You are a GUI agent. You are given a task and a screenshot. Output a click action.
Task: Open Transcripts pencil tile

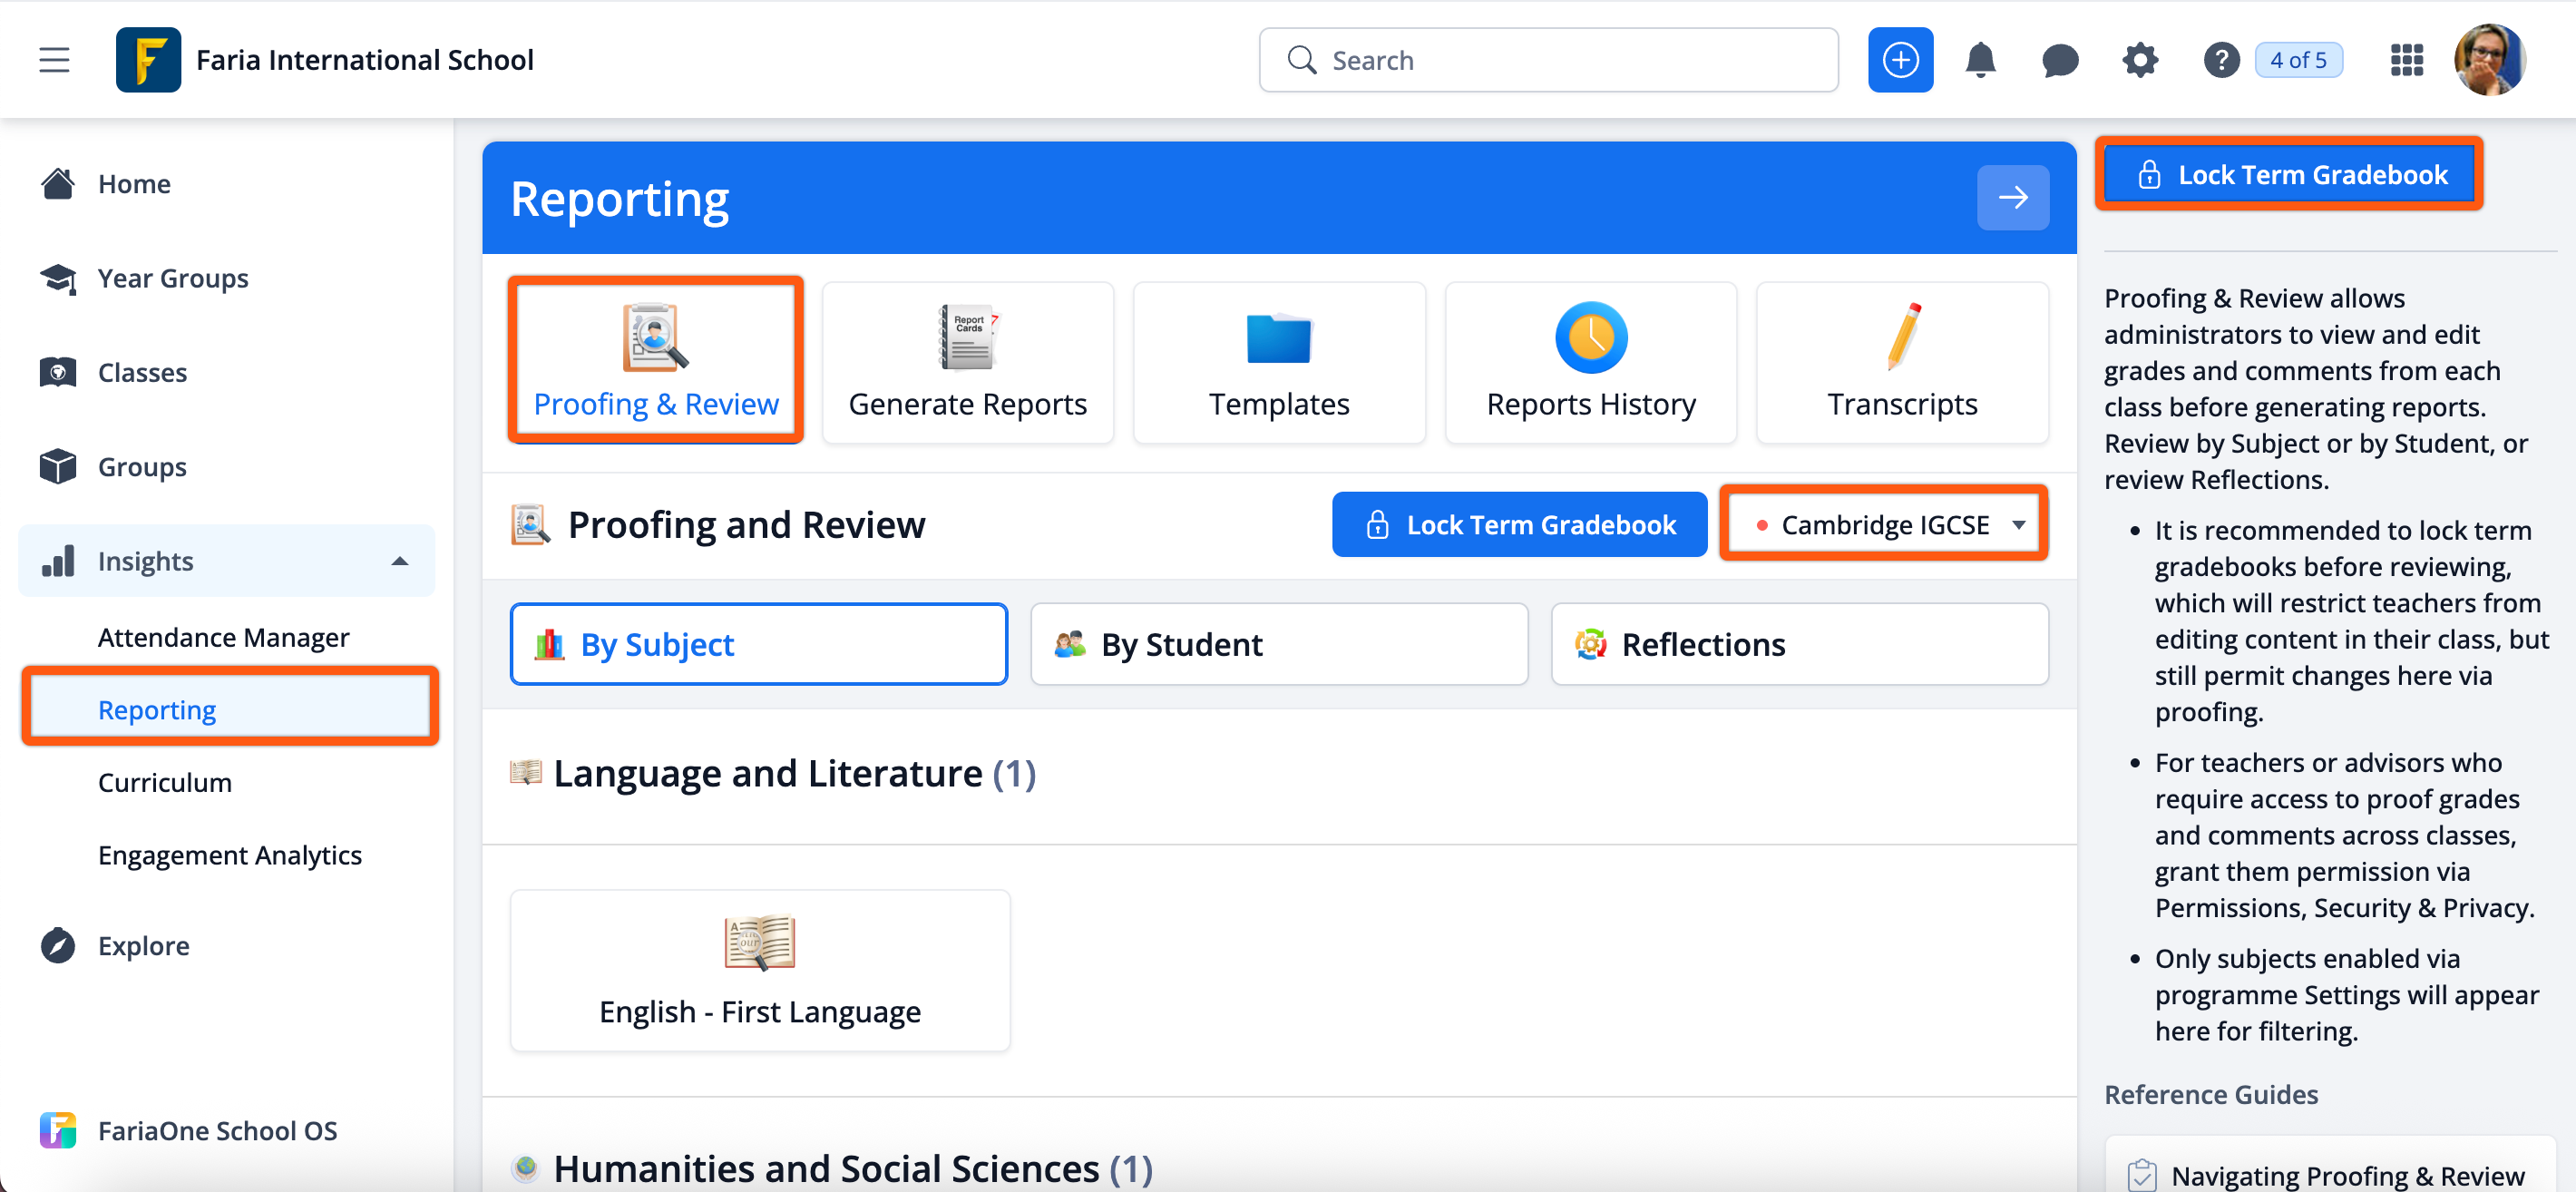[1901, 362]
